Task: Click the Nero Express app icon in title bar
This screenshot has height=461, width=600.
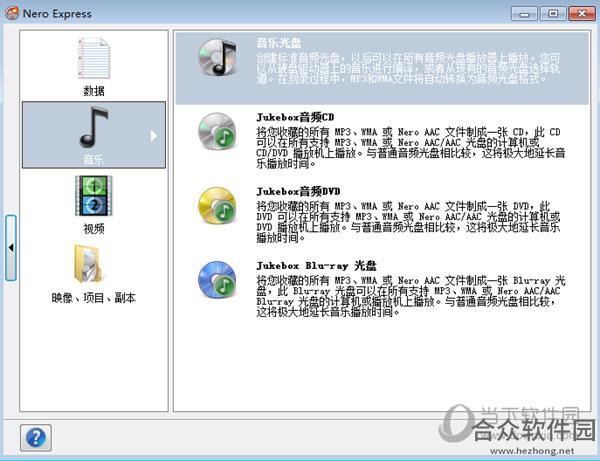Action: 12,13
